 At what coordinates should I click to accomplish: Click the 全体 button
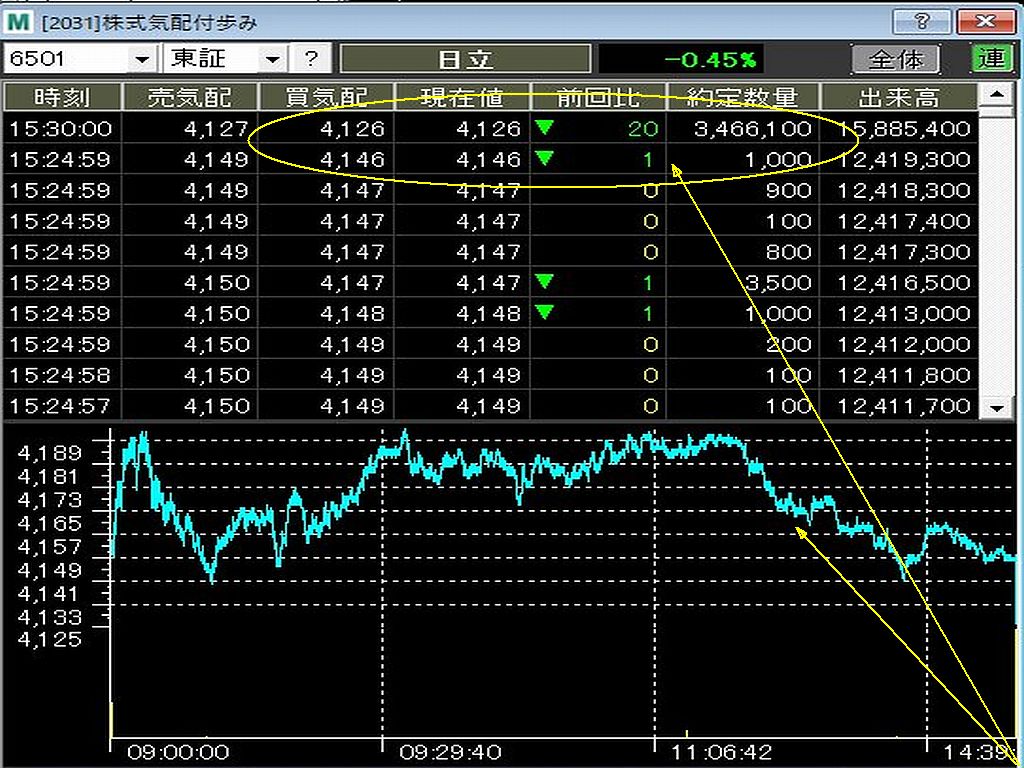[896, 59]
